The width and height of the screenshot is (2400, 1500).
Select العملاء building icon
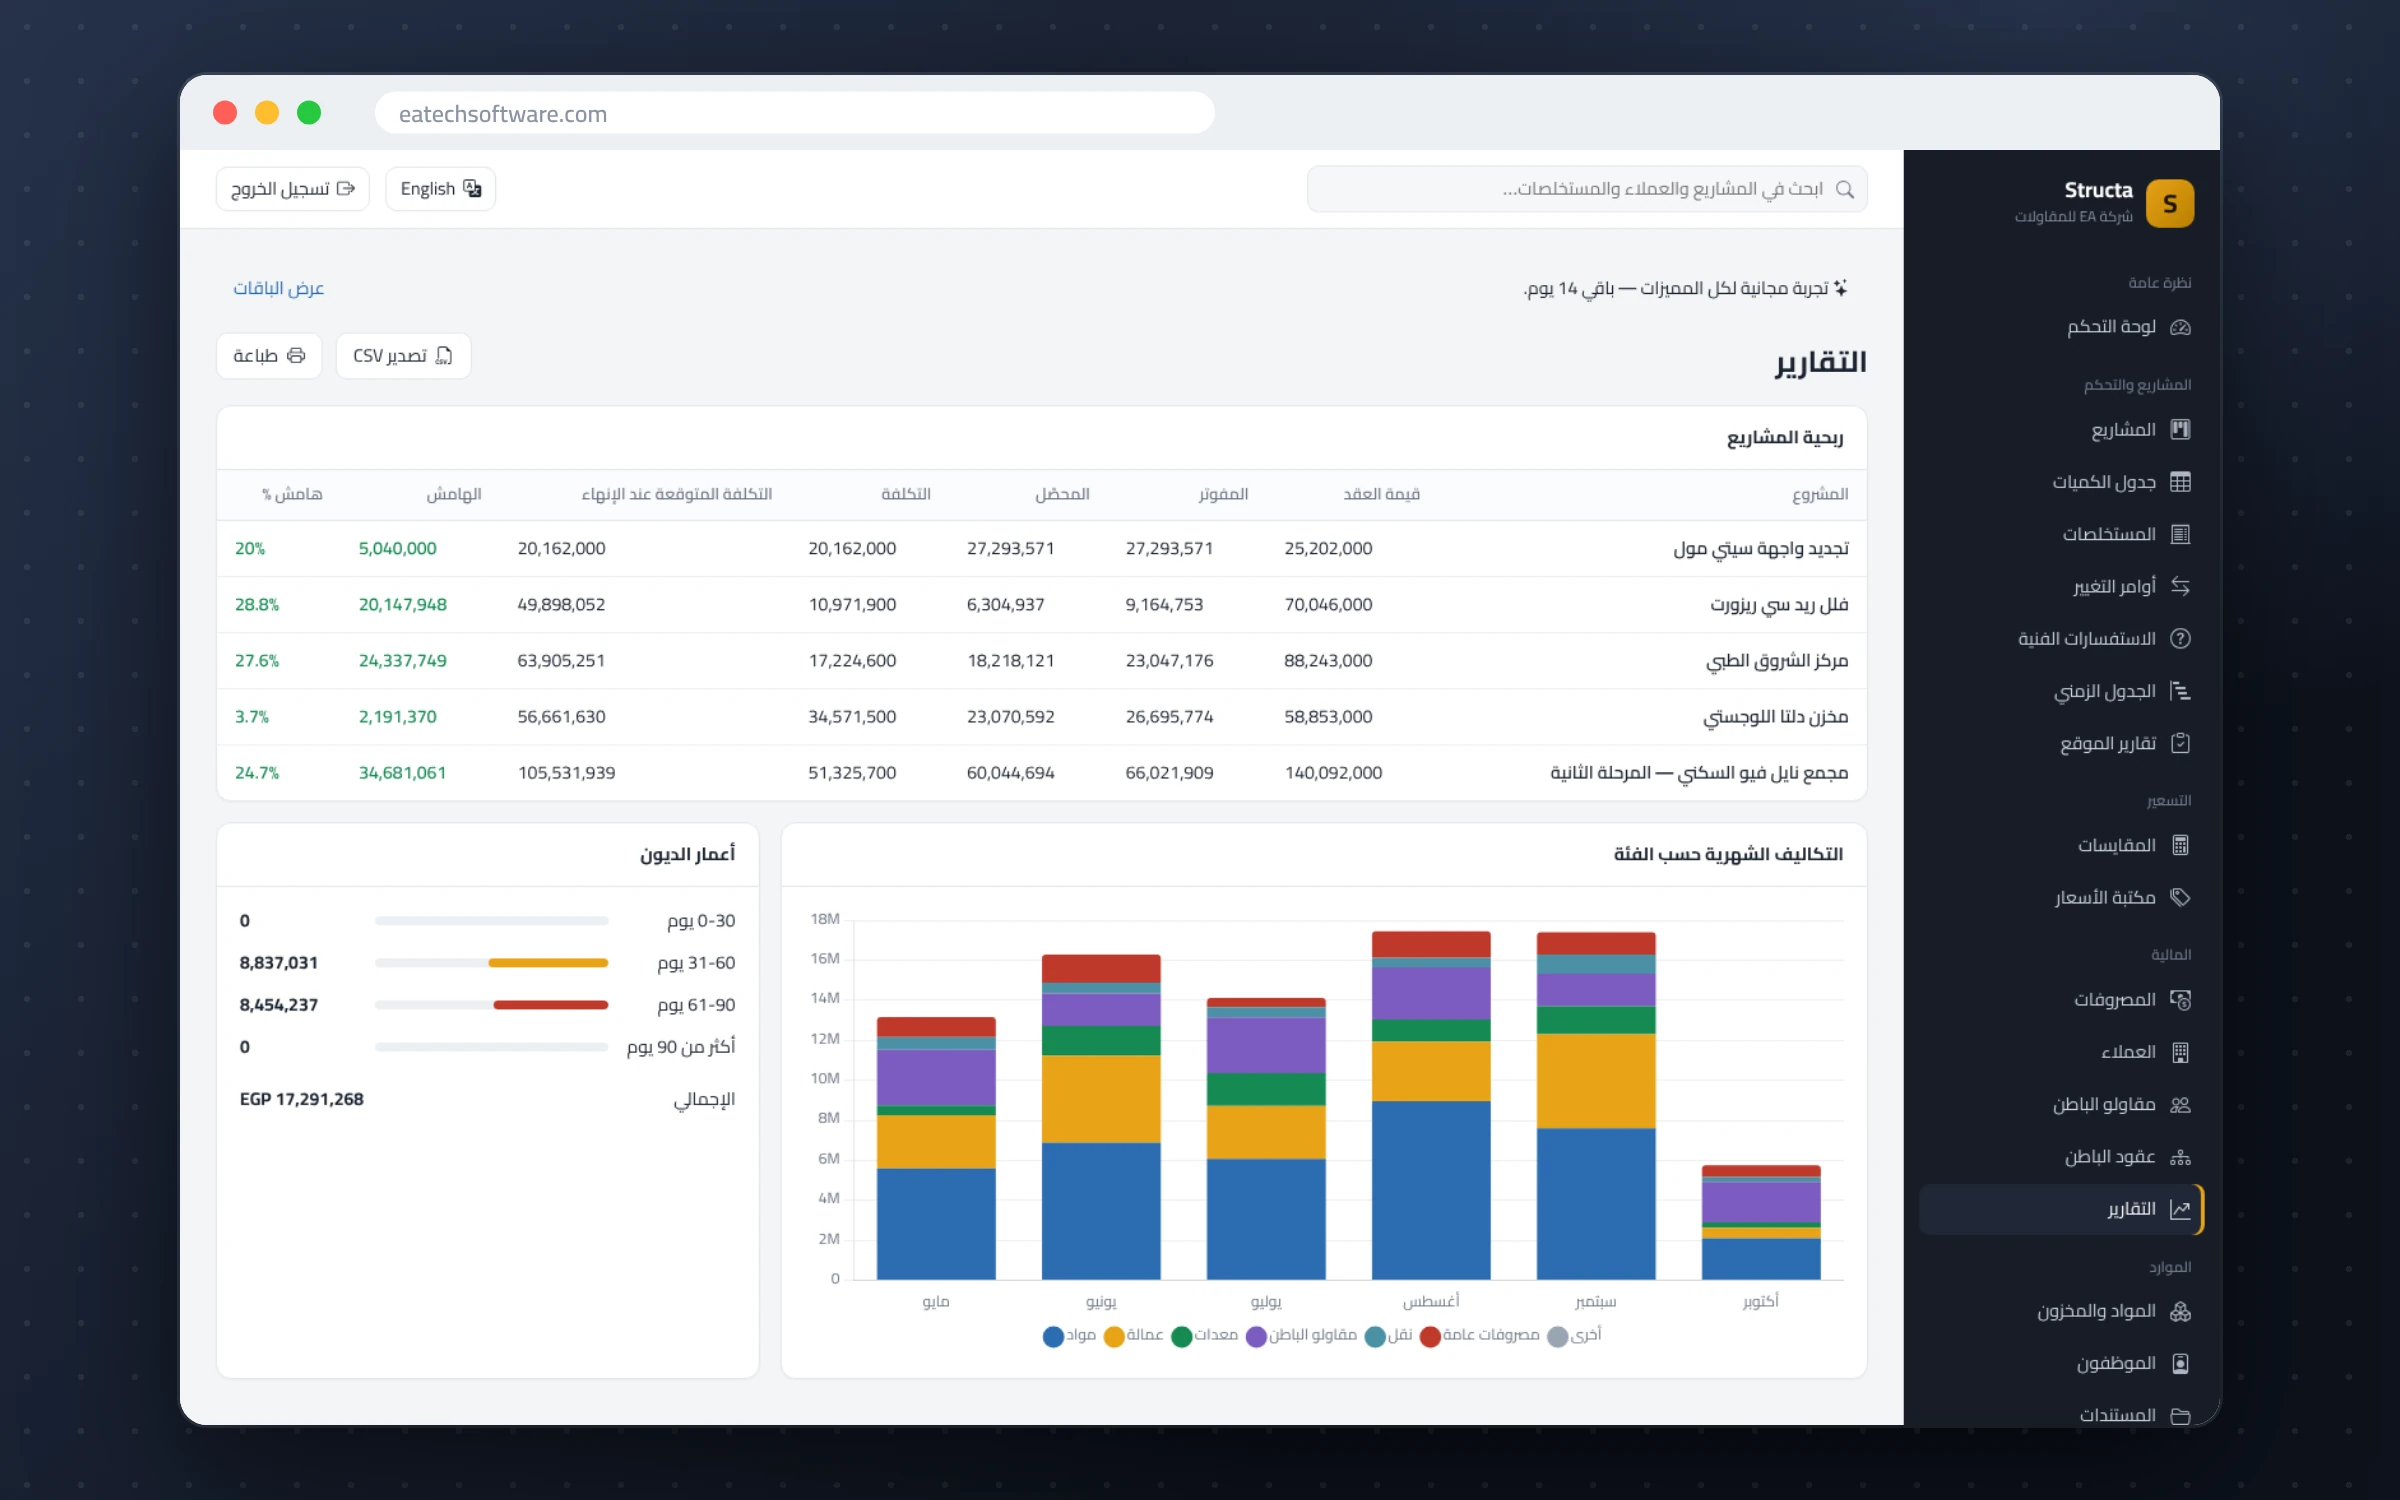(2181, 1052)
